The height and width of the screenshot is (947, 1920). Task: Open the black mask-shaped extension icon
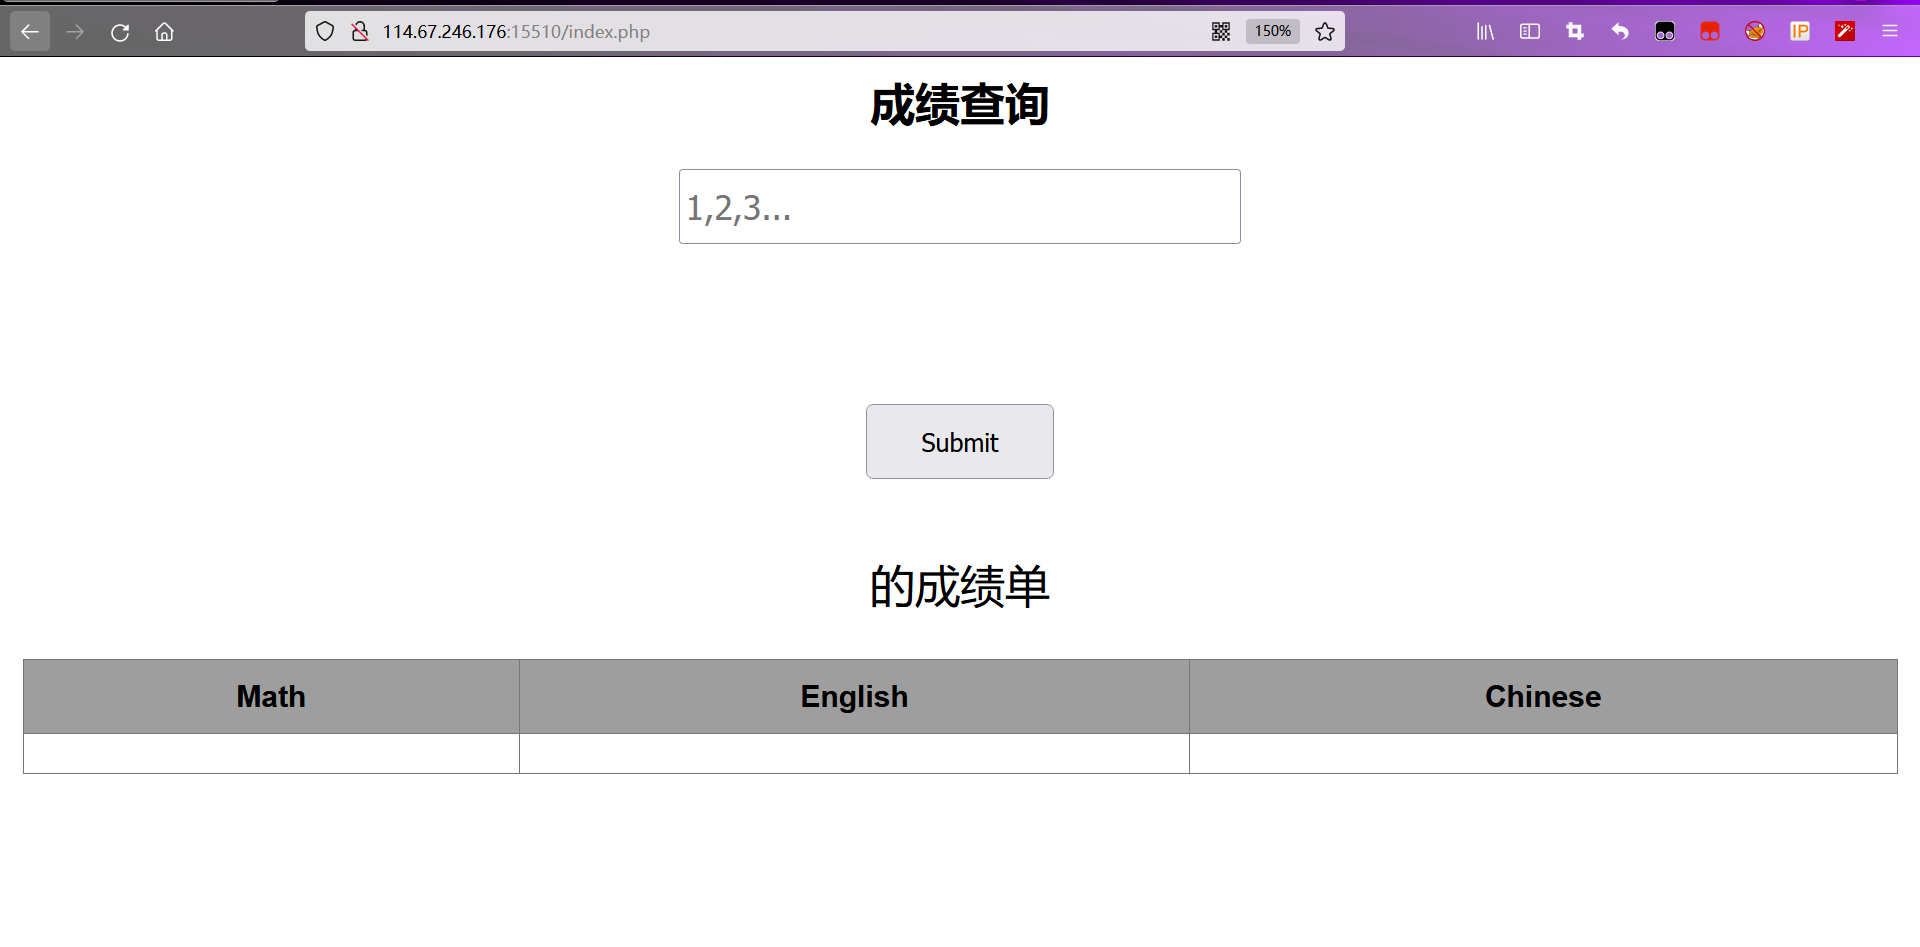tap(1664, 31)
